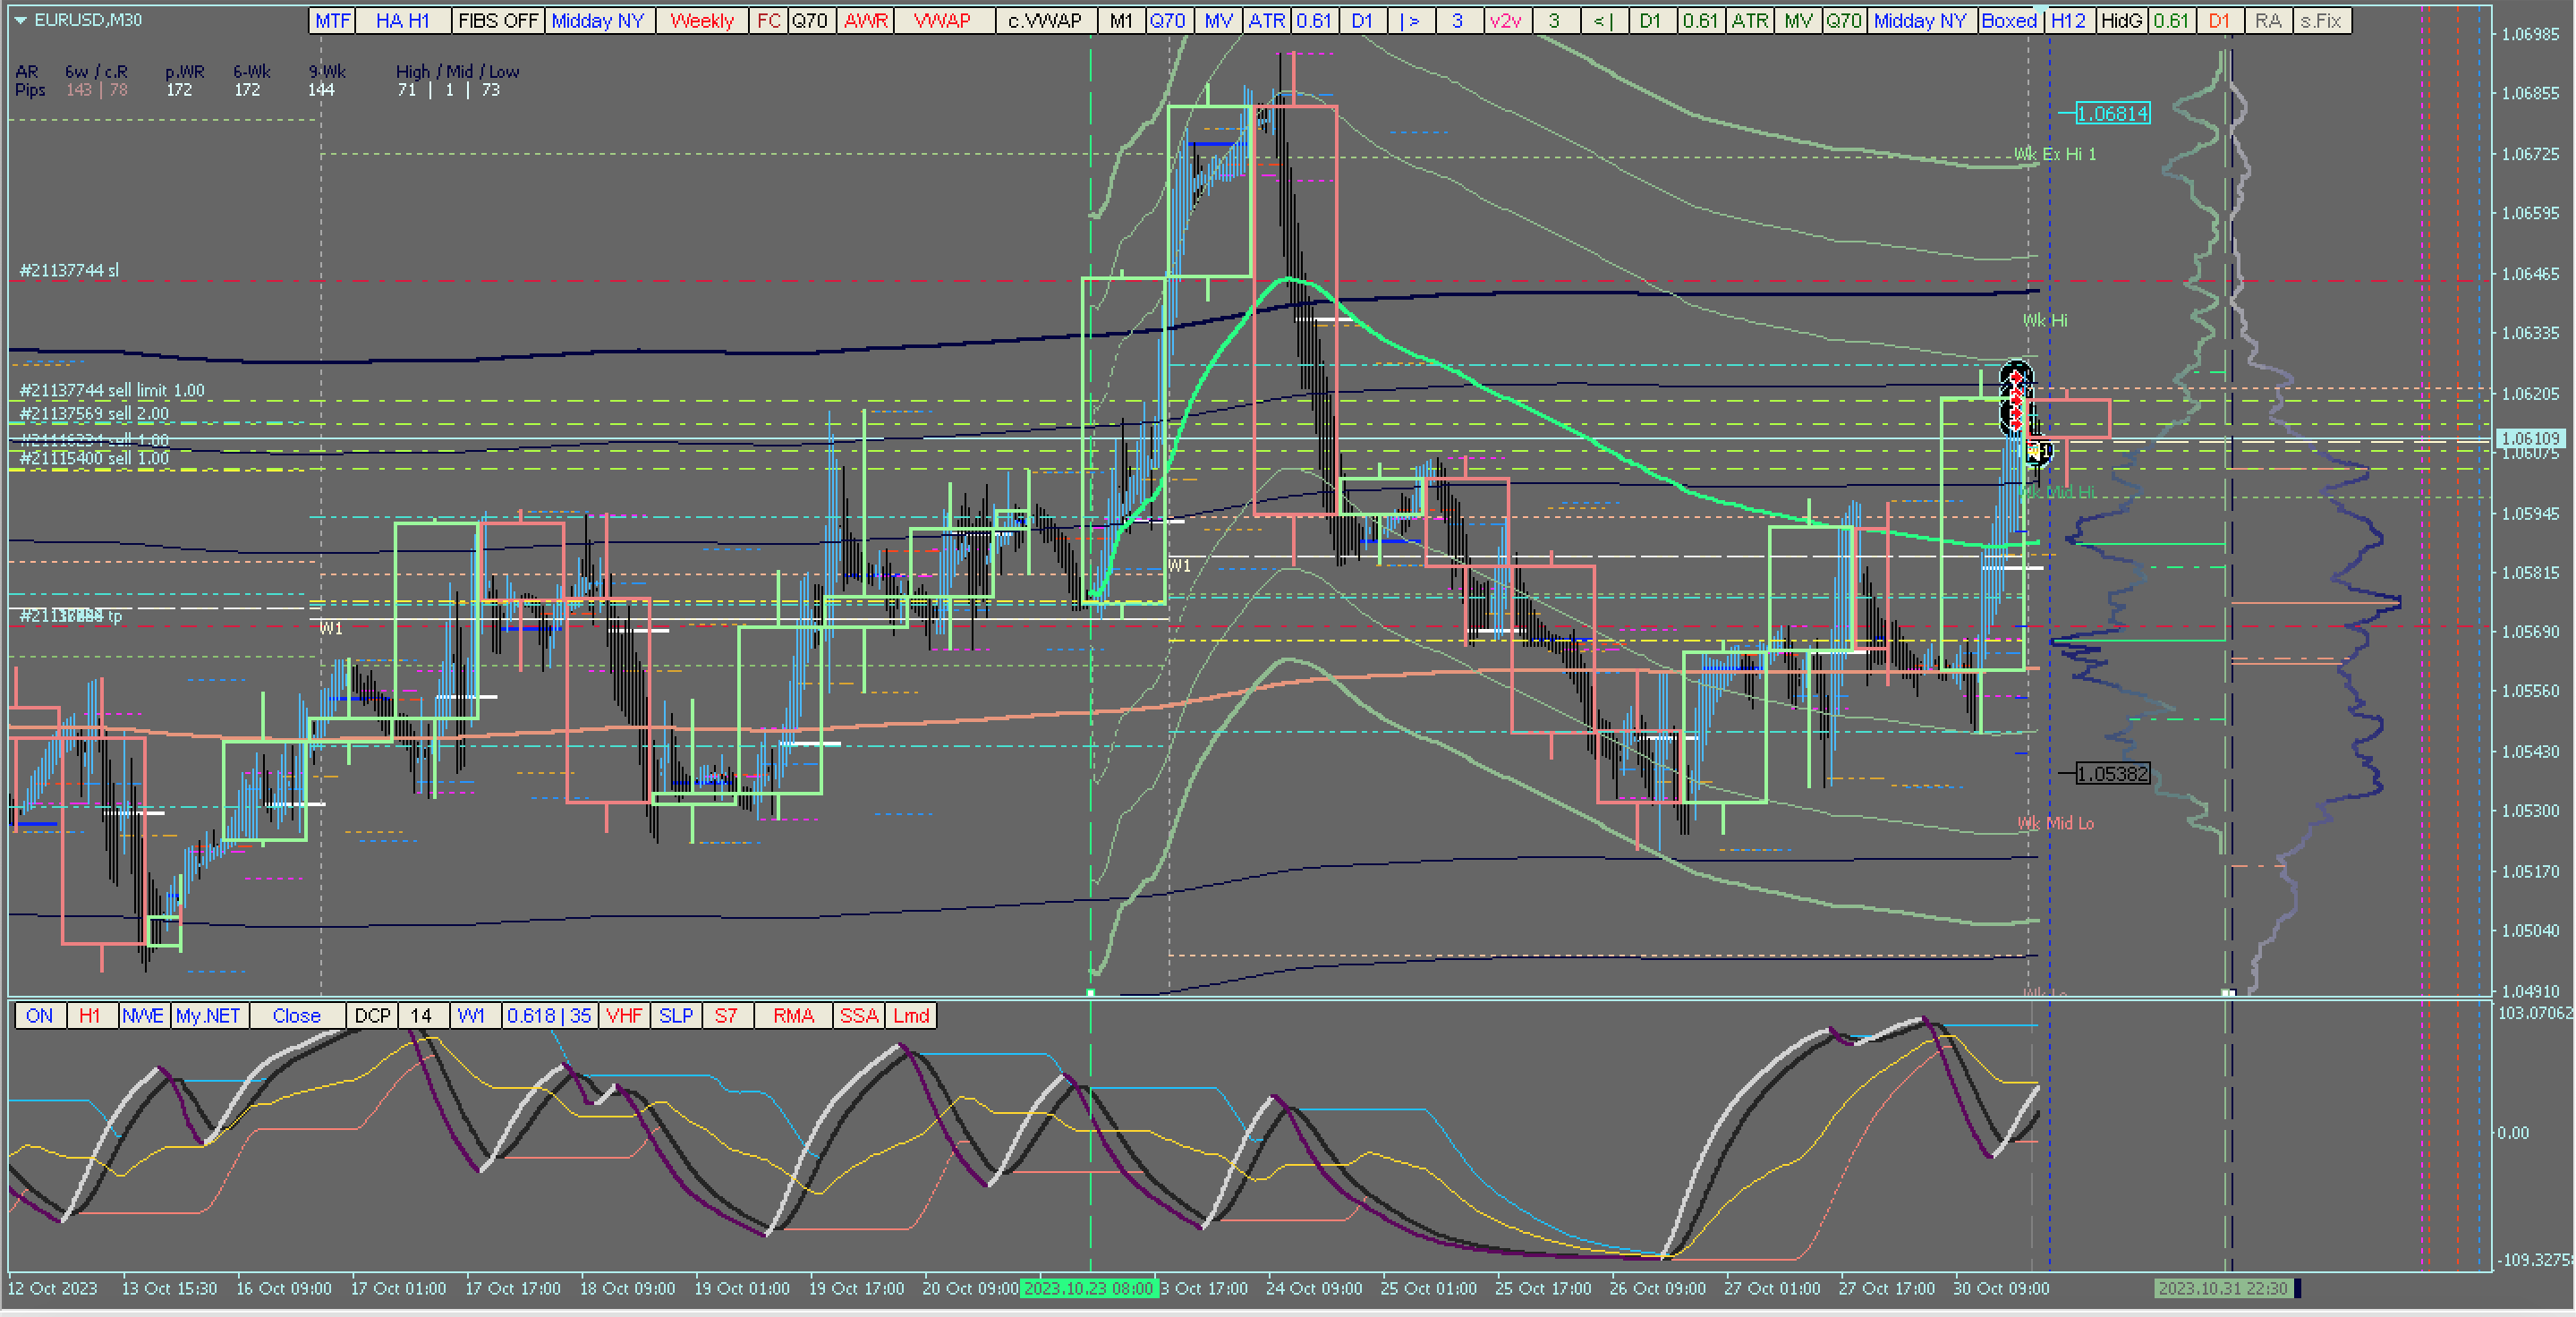Toggle the FIBS OFF button
This screenshot has width=2576, height=1317.
498,21
